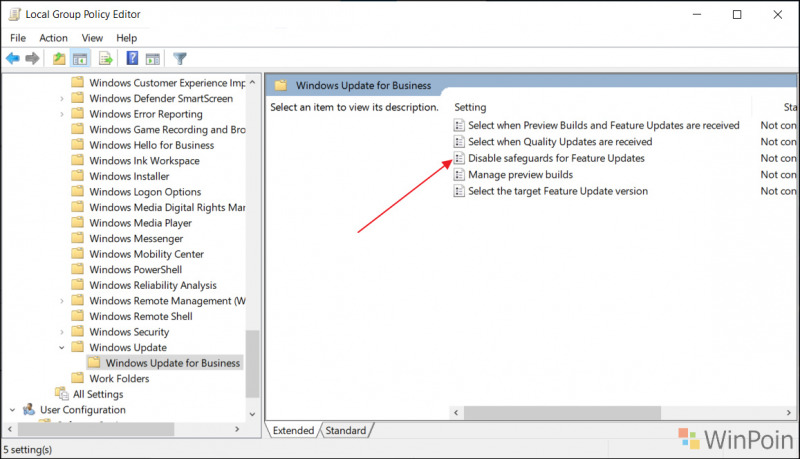Screen dimensions: 800x459
Task: Select Windows Game Recording folder
Action: [167, 130]
